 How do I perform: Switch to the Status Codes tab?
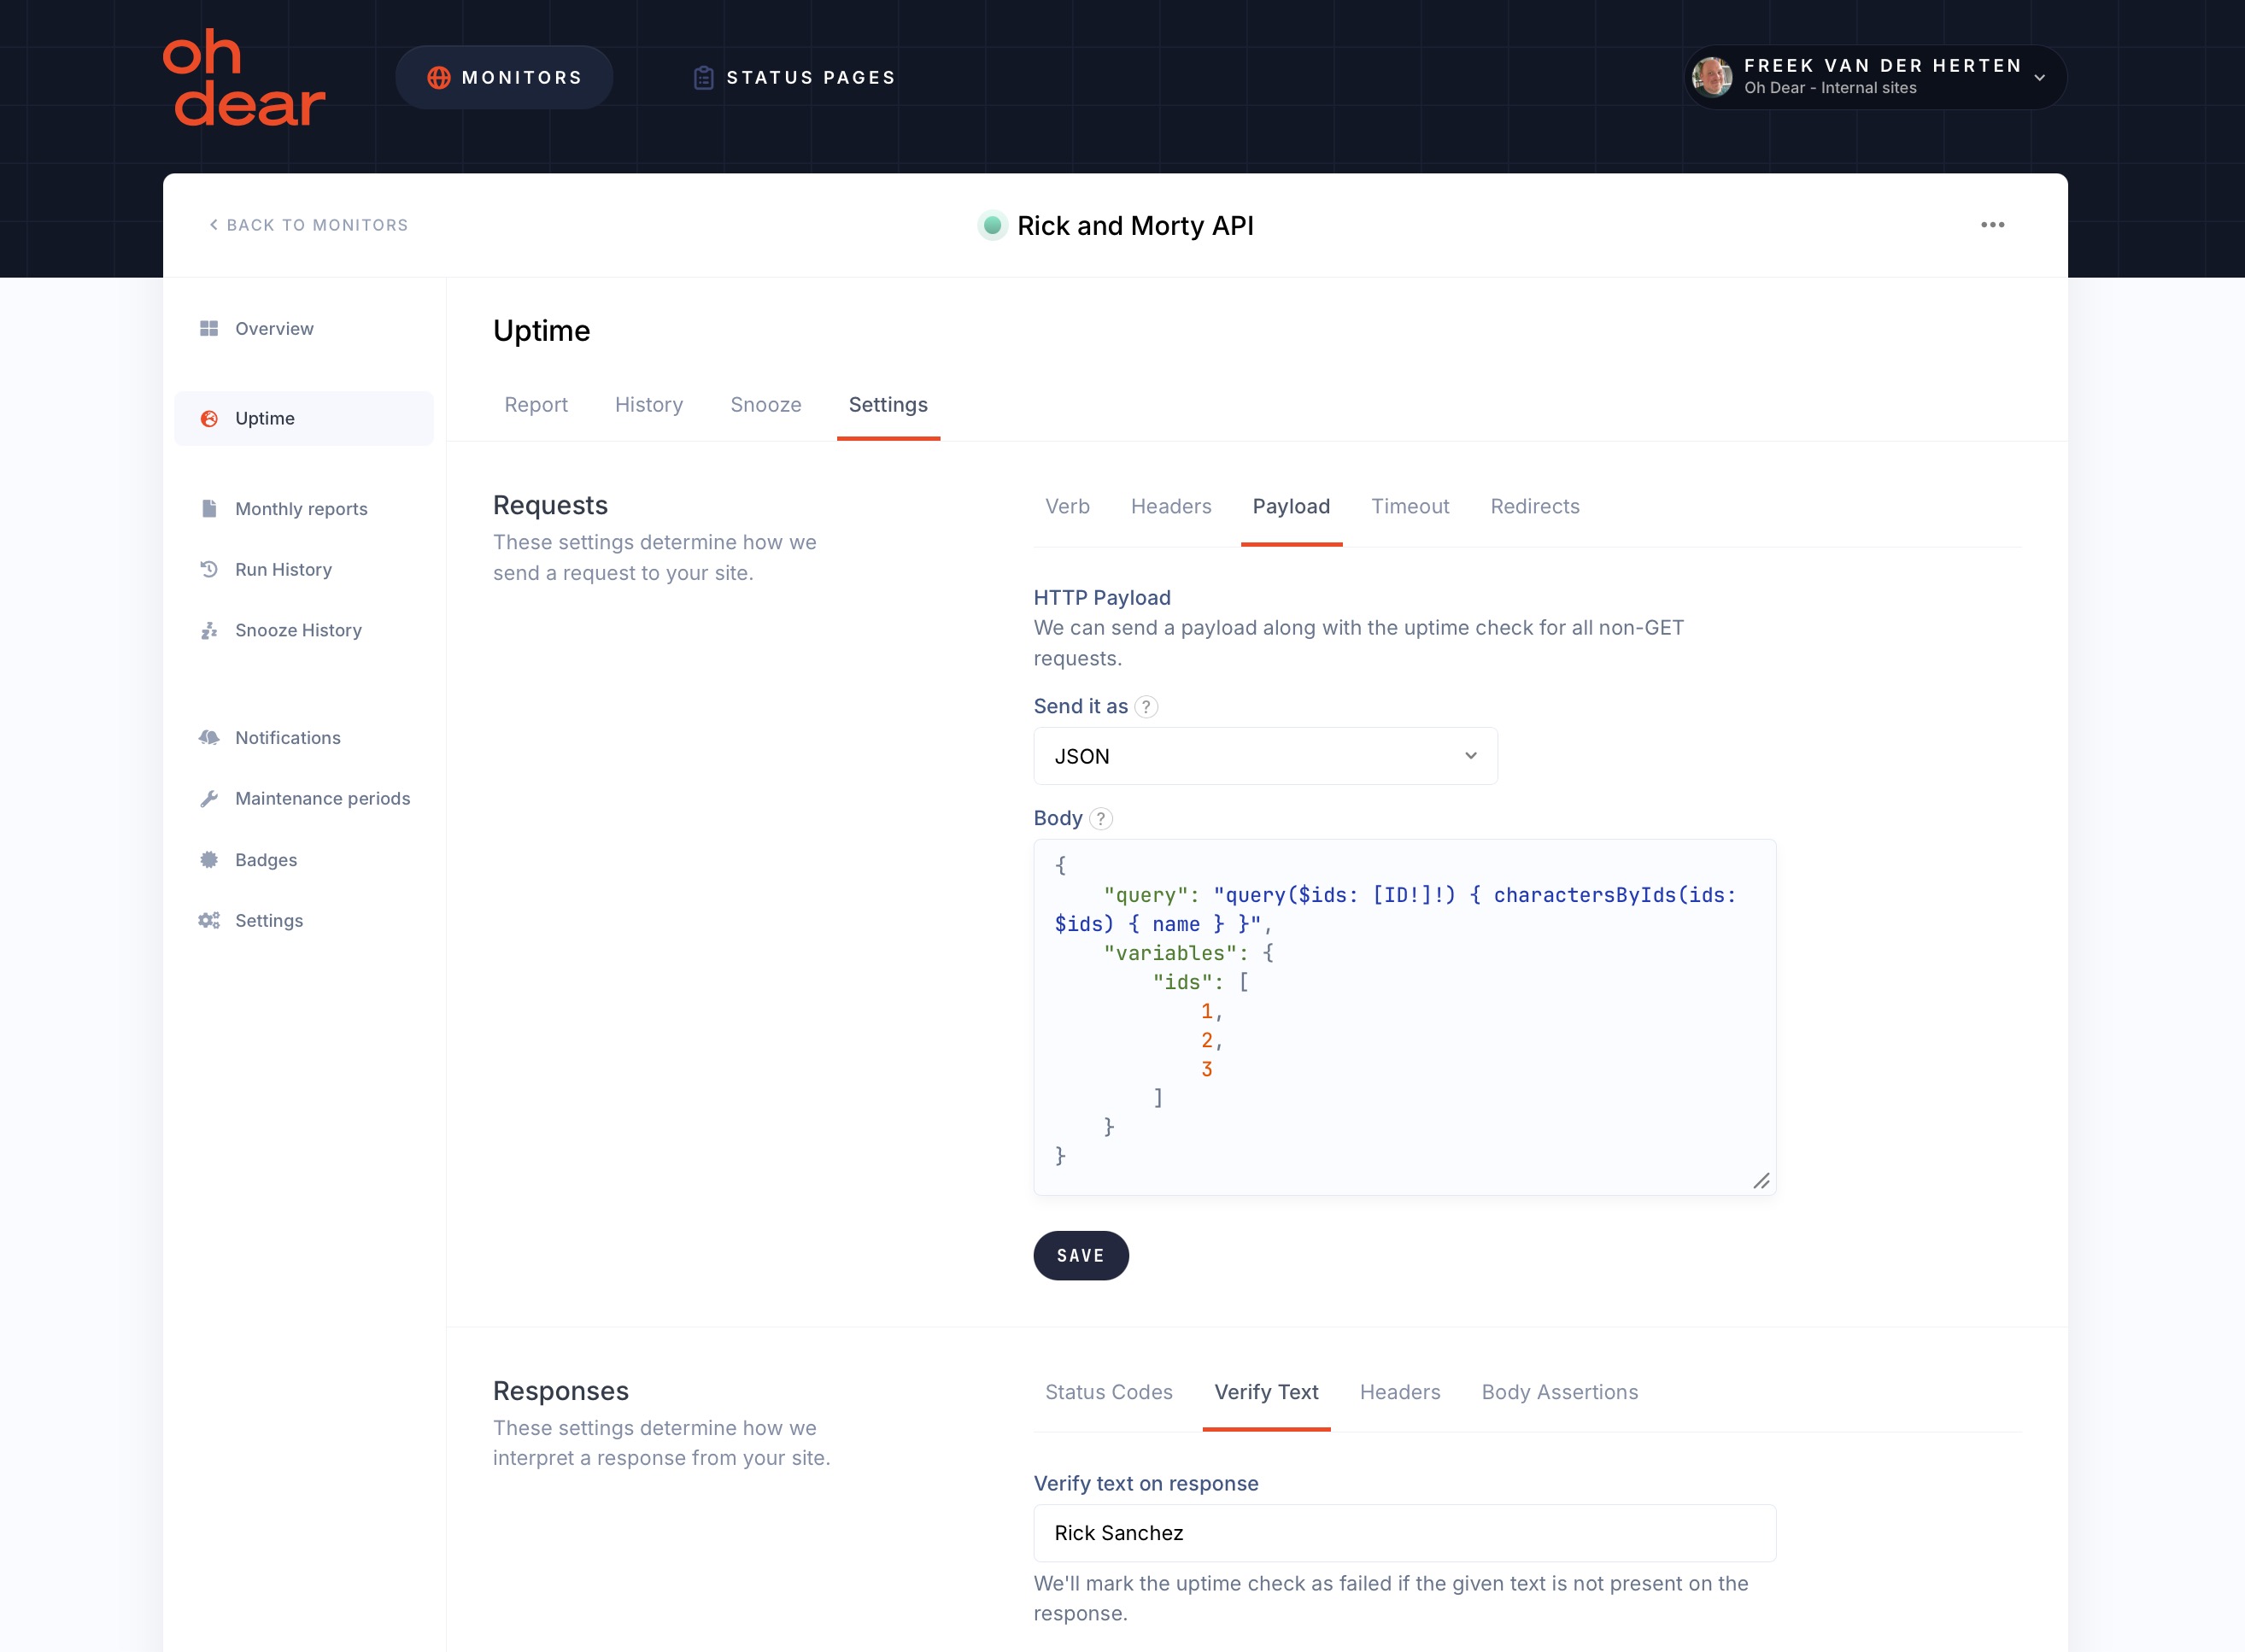click(1109, 1393)
